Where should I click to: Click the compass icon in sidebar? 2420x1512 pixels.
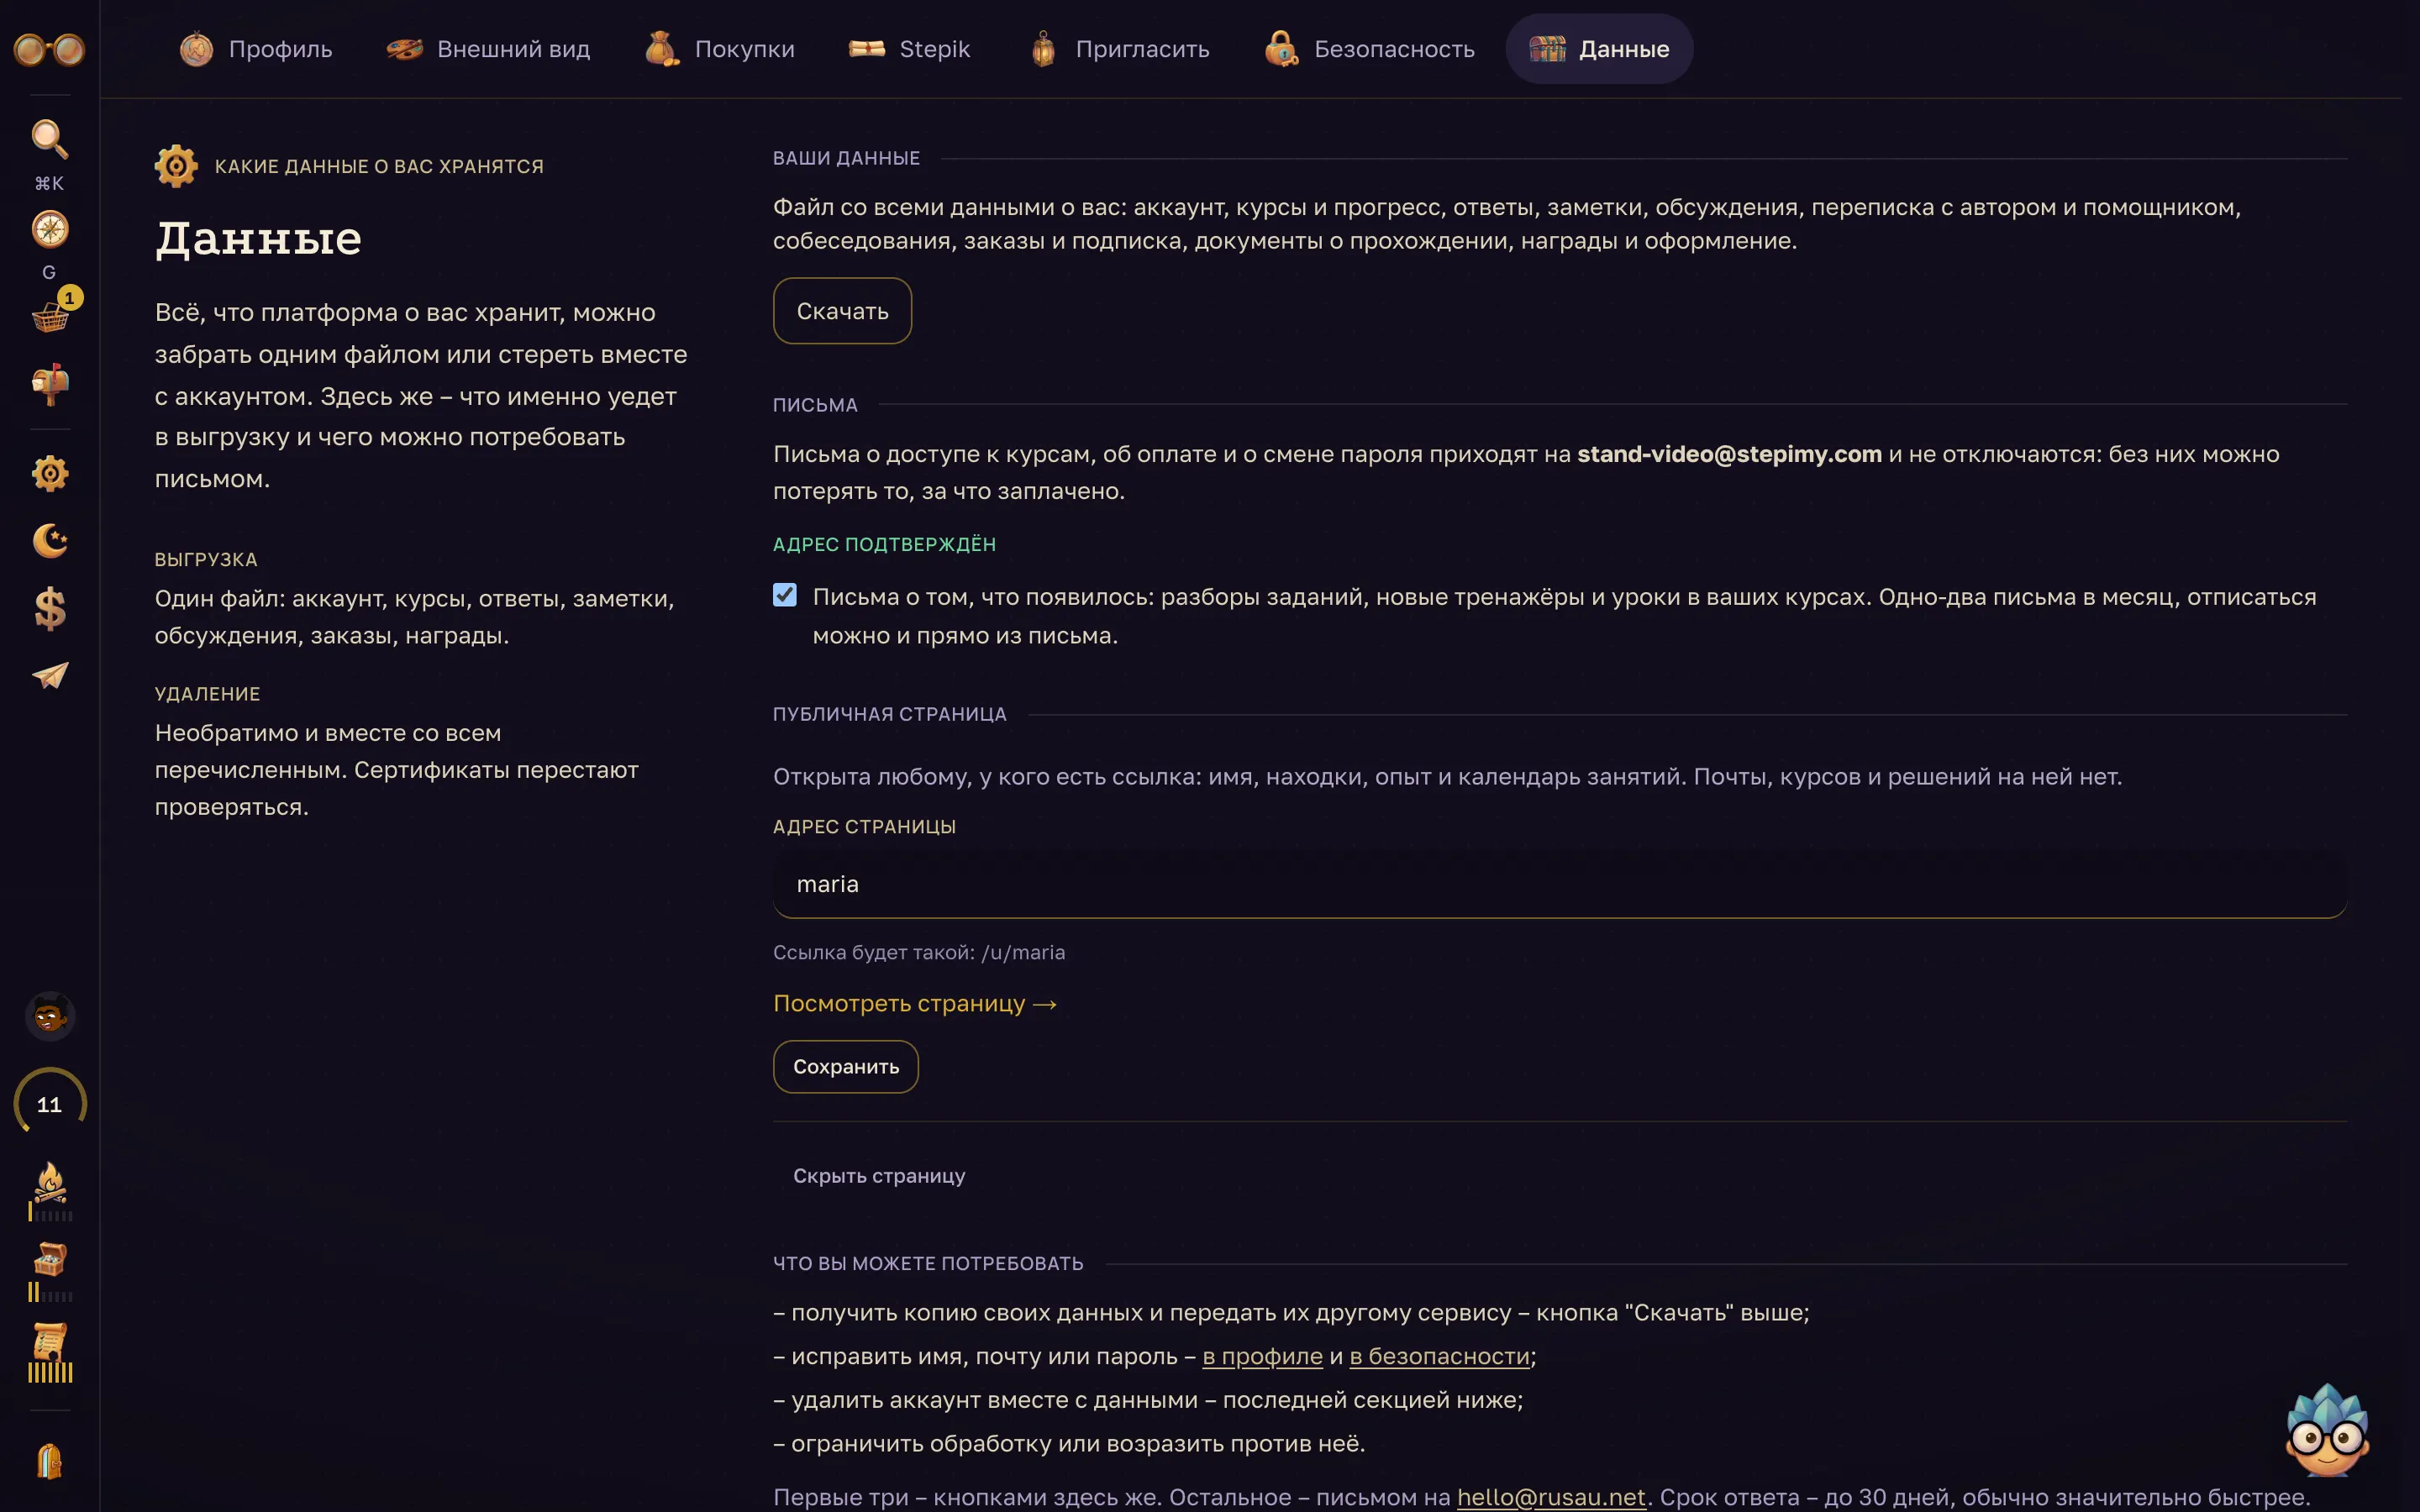pyautogui.click(x=49, y=229)
